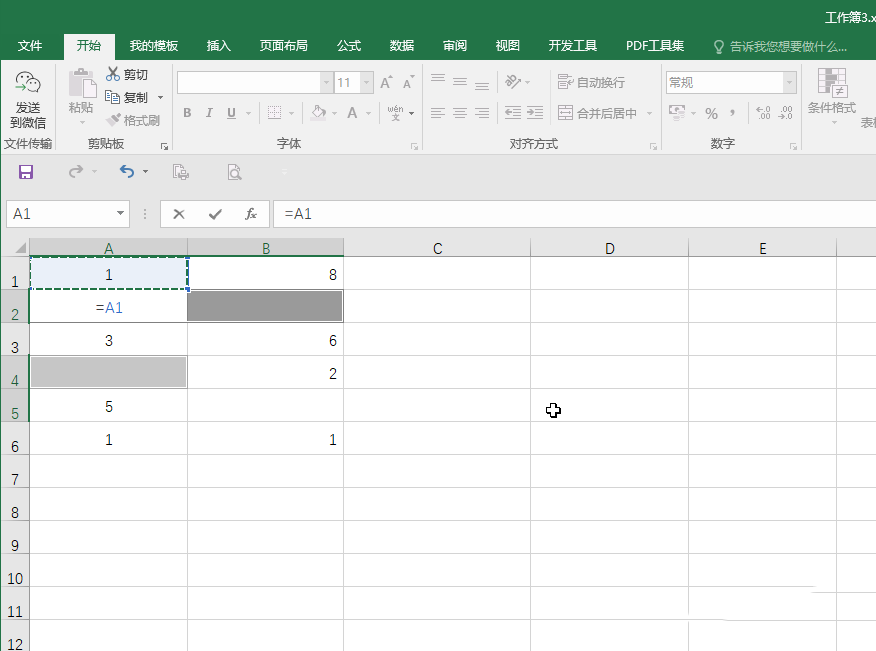This screenshot has width=876, height=651.
Task: Select the Format Painter (格式刷) tool
Action: click(x=133, y=120)
